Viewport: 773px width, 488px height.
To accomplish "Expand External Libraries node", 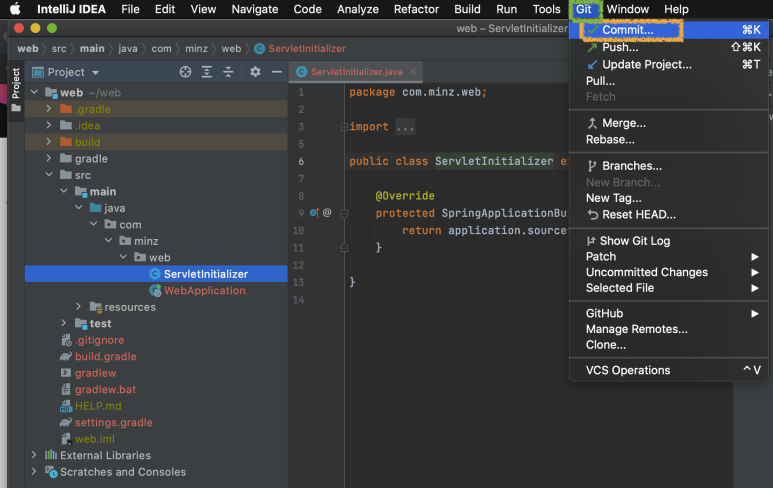I will [x=34, y=454].
